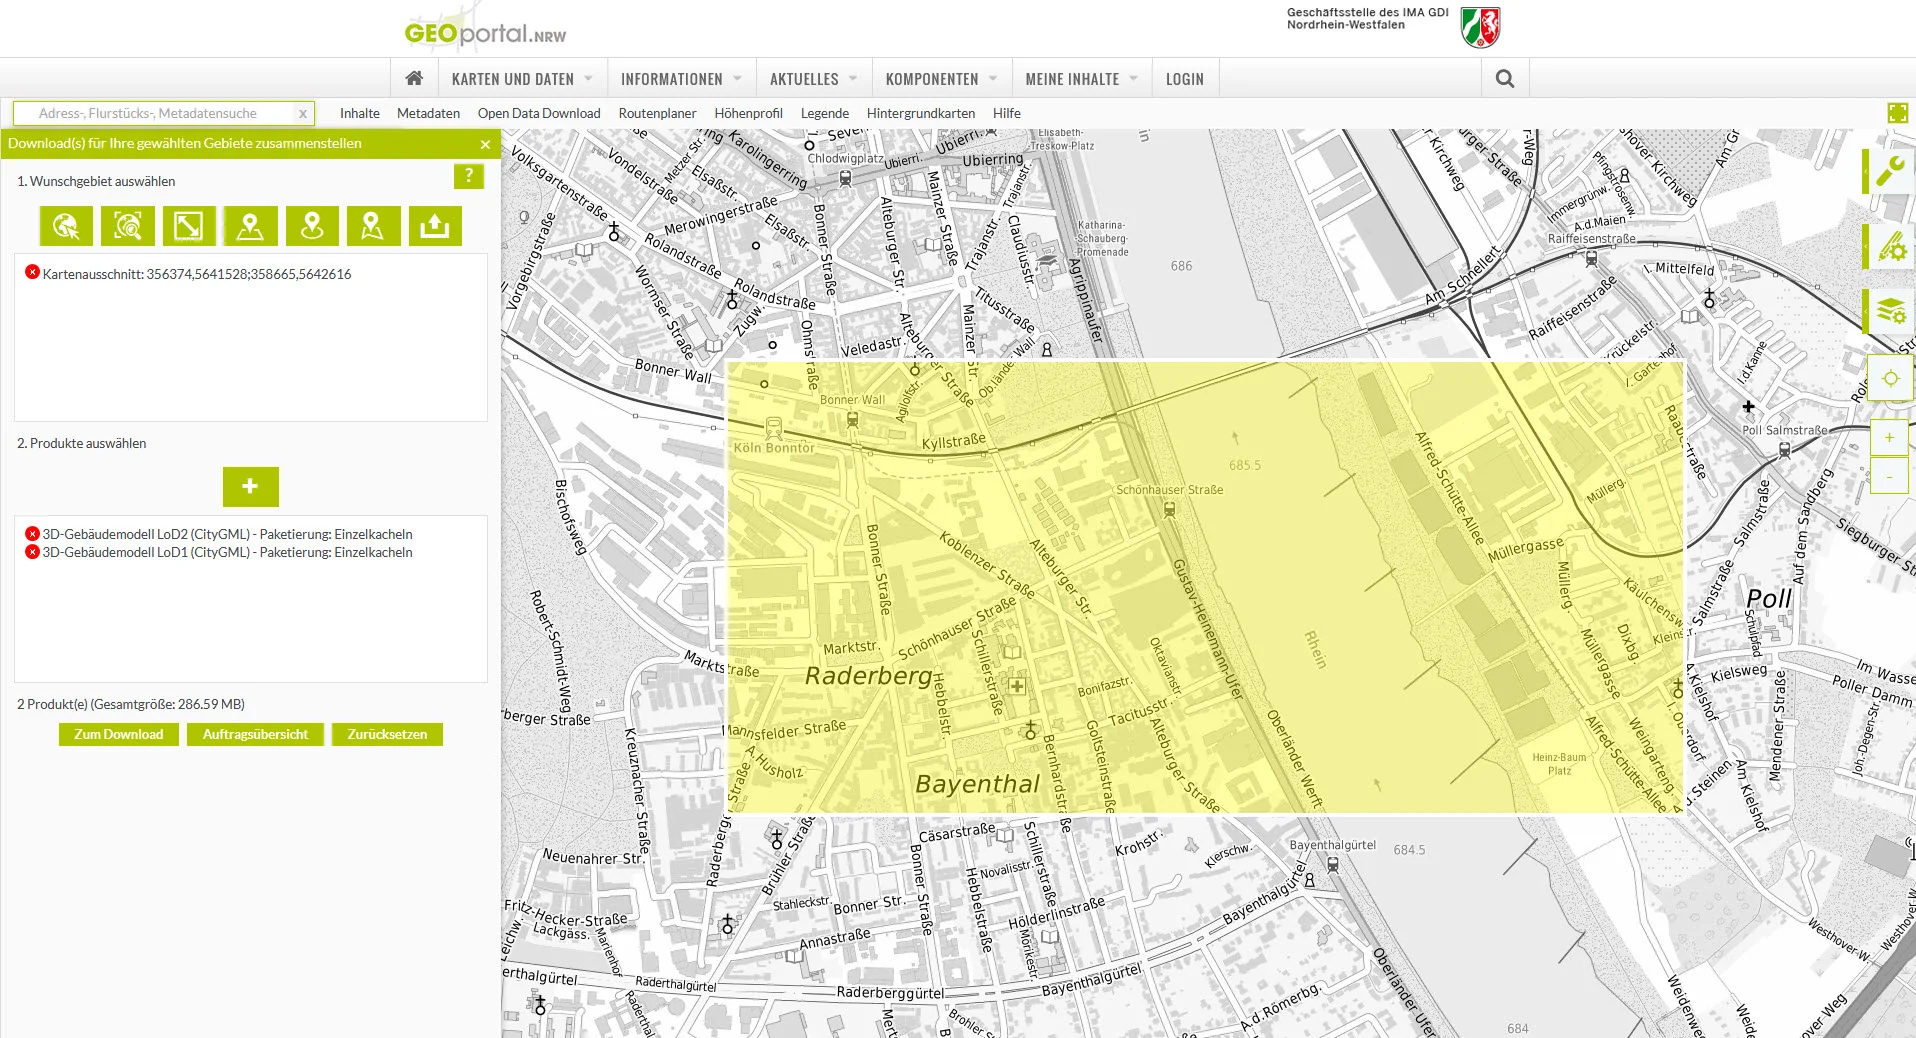This screenshot has height=1038, width=1916.
Task: Select the pin-with-circle area tool
Action: [x=312, y=226]
